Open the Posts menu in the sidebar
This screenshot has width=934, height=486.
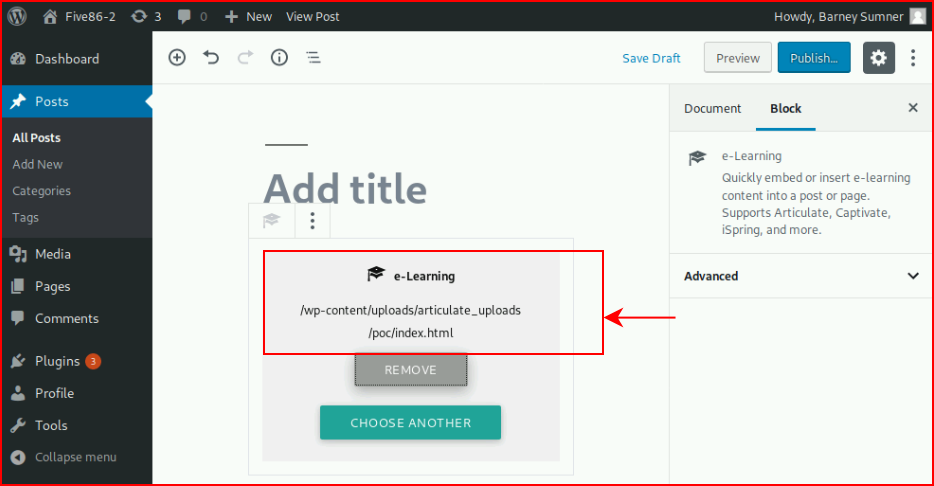76,101
